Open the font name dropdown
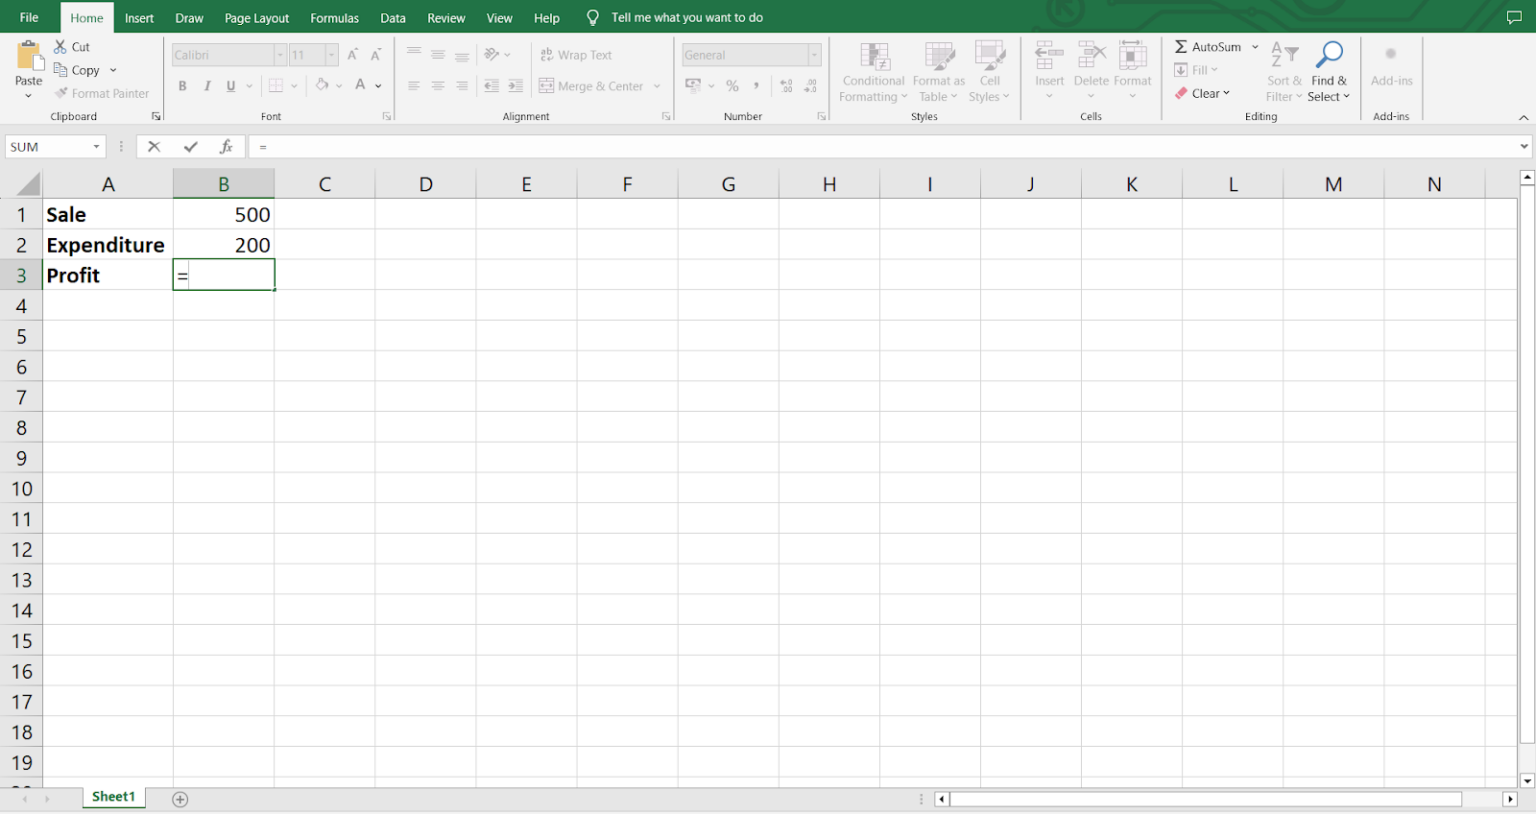This screenshot has width=1536, height=814. [280, 54]
